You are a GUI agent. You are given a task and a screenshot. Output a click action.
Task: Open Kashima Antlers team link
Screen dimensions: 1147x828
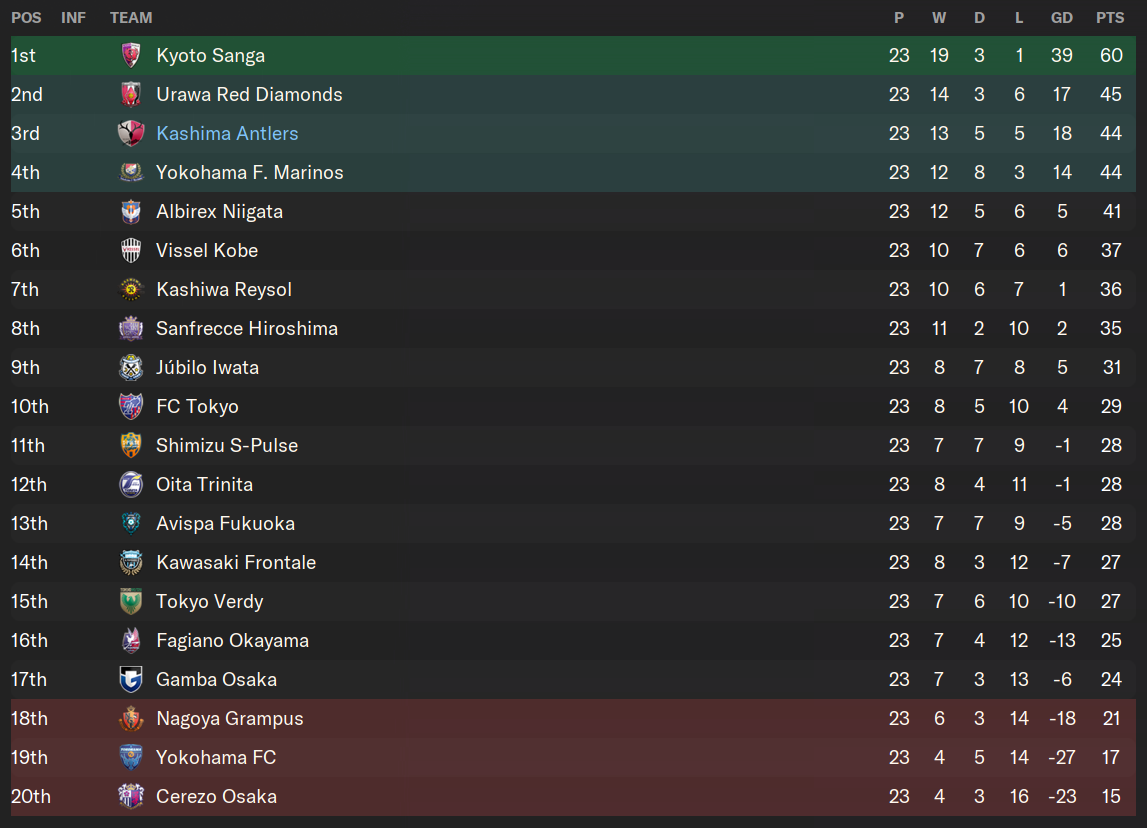[x=227, y=133]
